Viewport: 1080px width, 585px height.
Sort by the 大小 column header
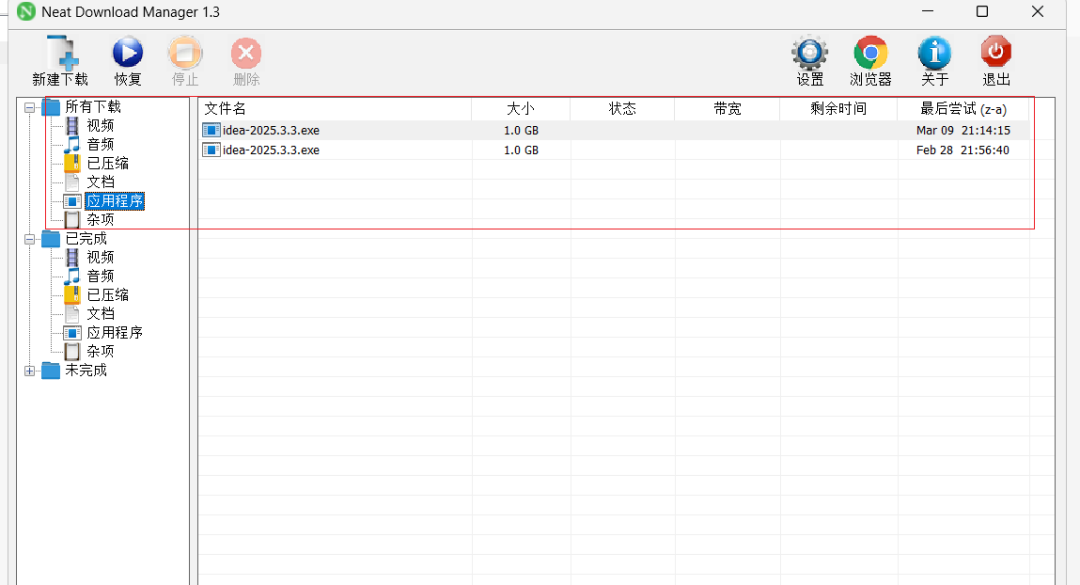coord(521,109)
